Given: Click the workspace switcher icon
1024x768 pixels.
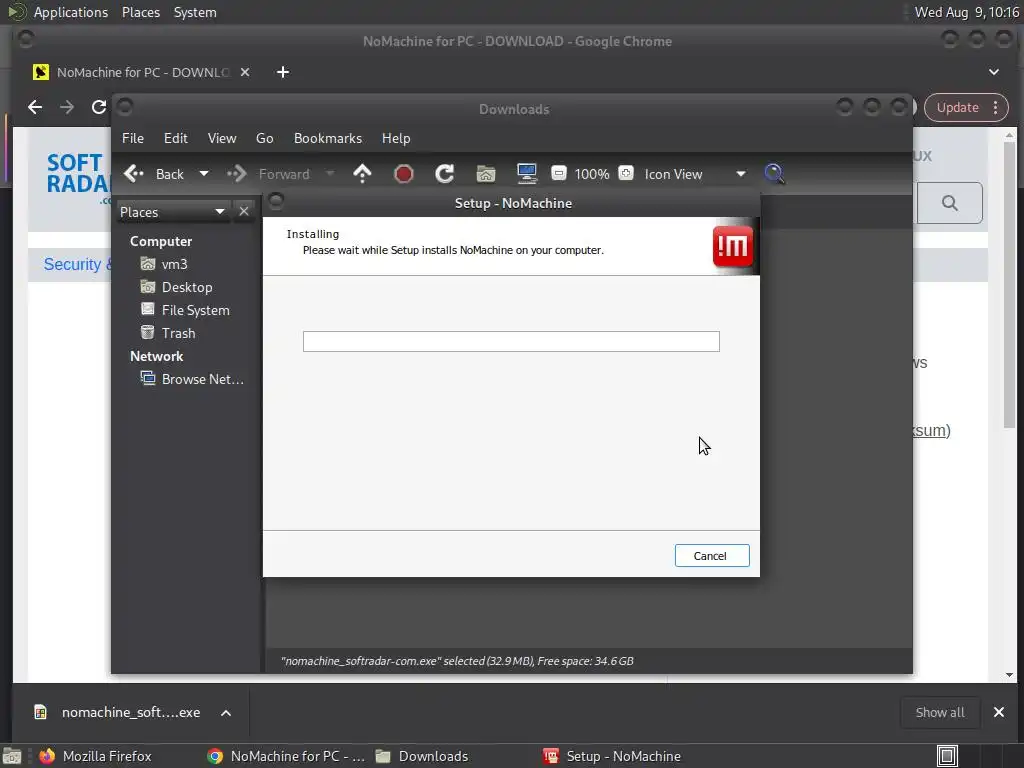Looking at the screenshot, I should coord(947,756).
